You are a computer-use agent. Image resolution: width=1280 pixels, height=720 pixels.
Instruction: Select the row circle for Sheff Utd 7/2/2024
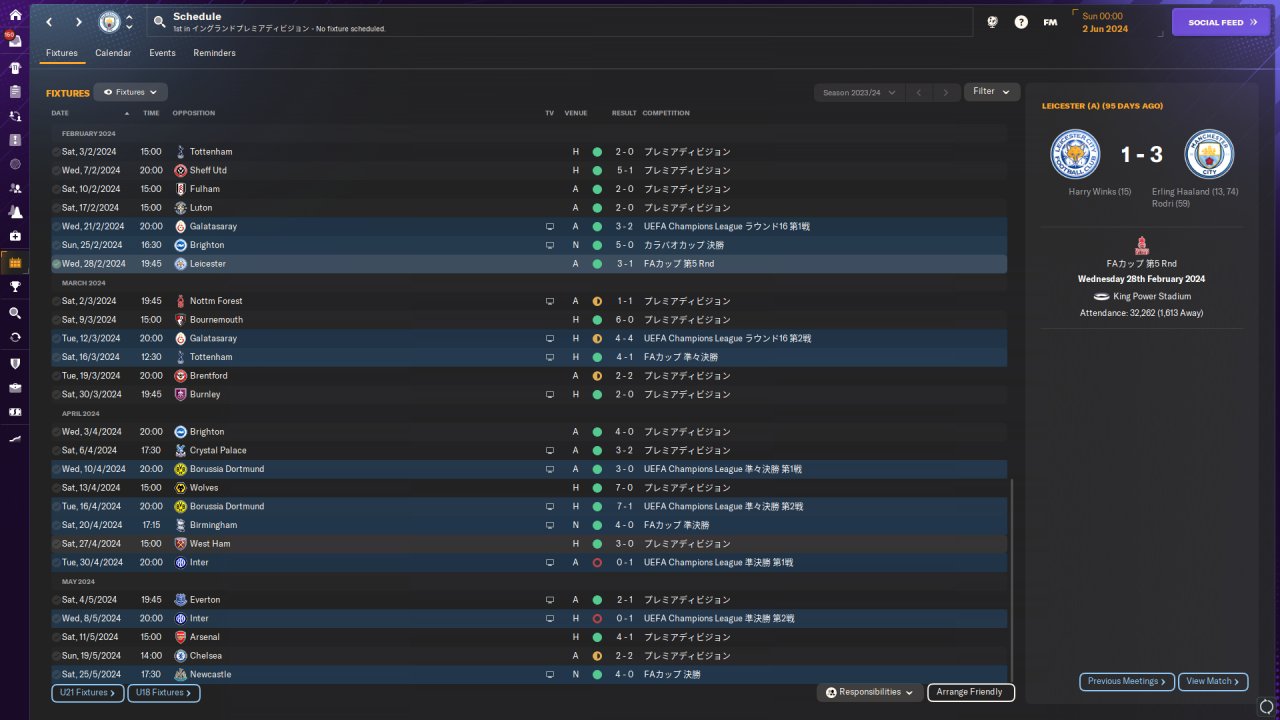56,171
